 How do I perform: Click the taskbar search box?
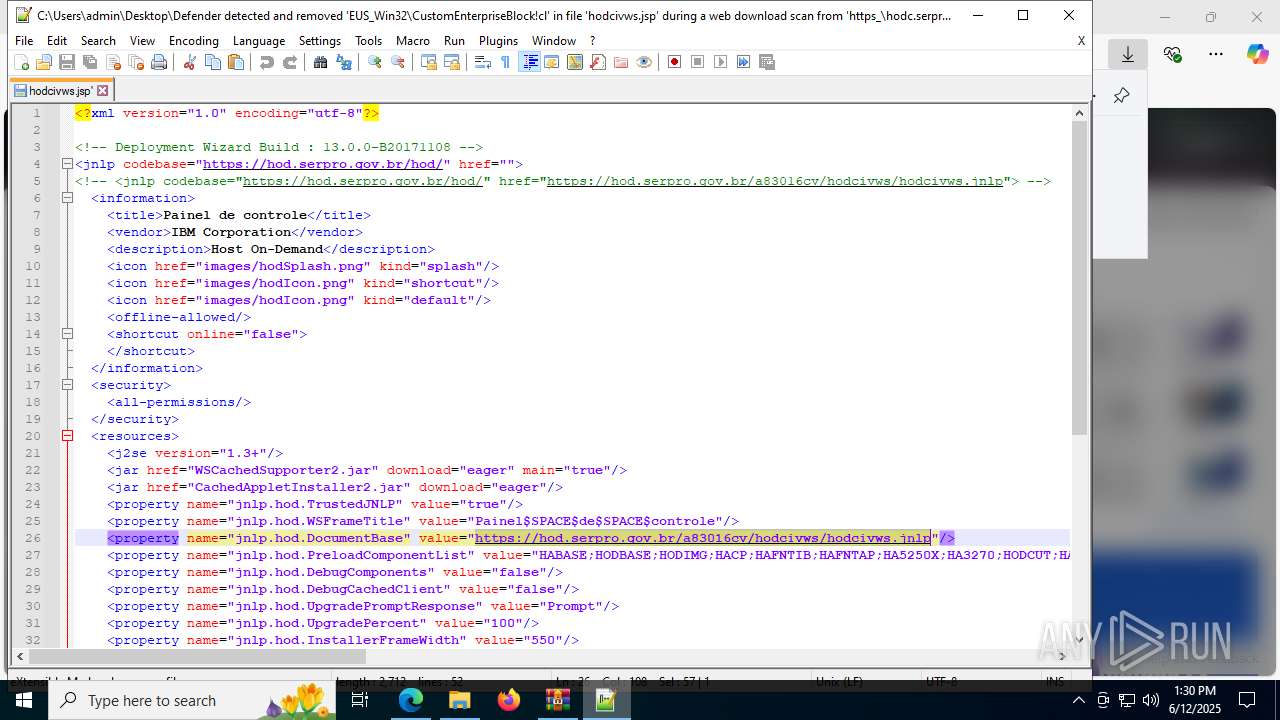(190, 700)
